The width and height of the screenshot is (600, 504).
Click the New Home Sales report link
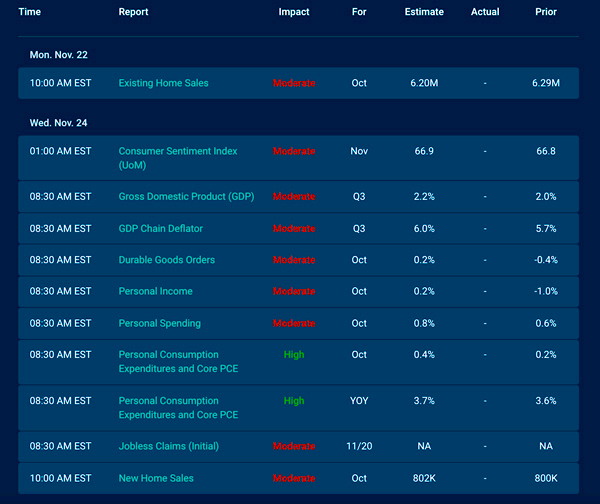tap(157, 478)
